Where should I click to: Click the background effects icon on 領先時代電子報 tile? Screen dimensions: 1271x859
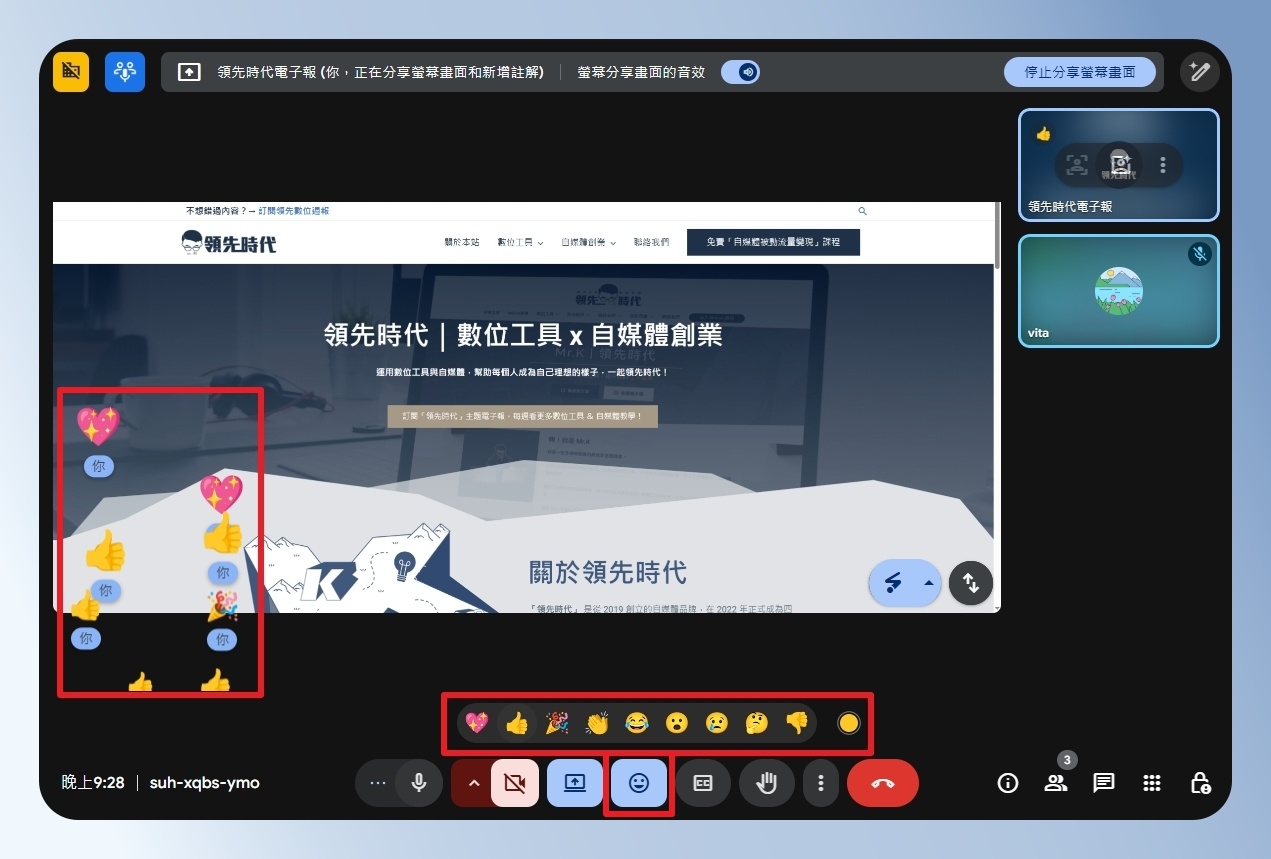coord(1120,165)
